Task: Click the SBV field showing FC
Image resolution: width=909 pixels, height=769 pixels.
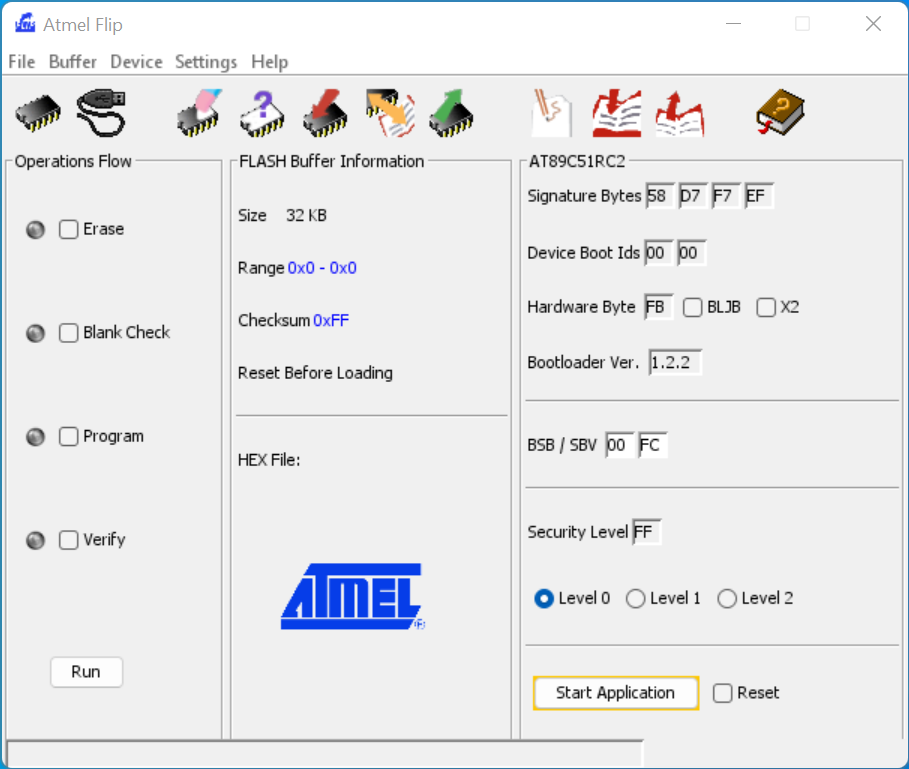Action: [653, 445]
